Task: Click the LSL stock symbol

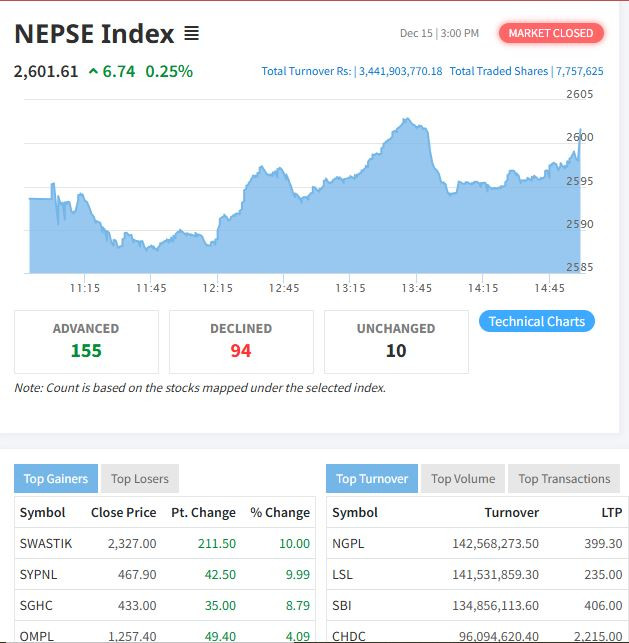Action: click(343, 574)
